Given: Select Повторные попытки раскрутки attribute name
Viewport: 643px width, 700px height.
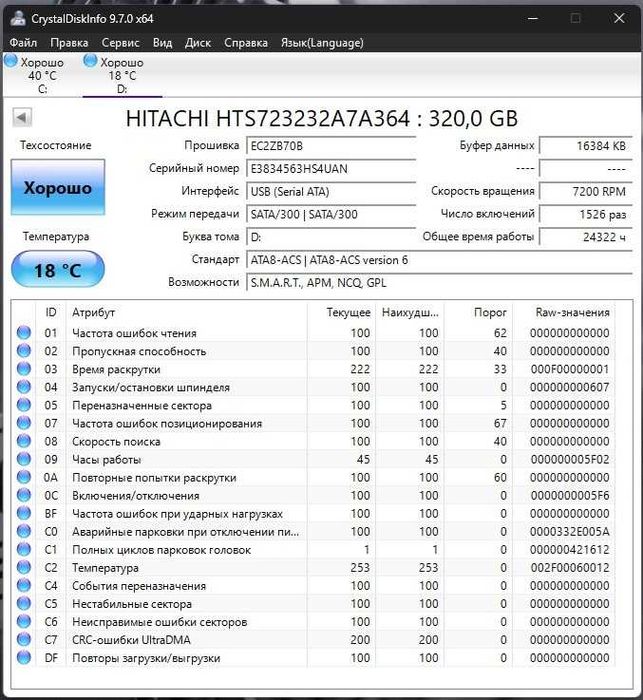Looking at the screenshot, I should point(154,477).
